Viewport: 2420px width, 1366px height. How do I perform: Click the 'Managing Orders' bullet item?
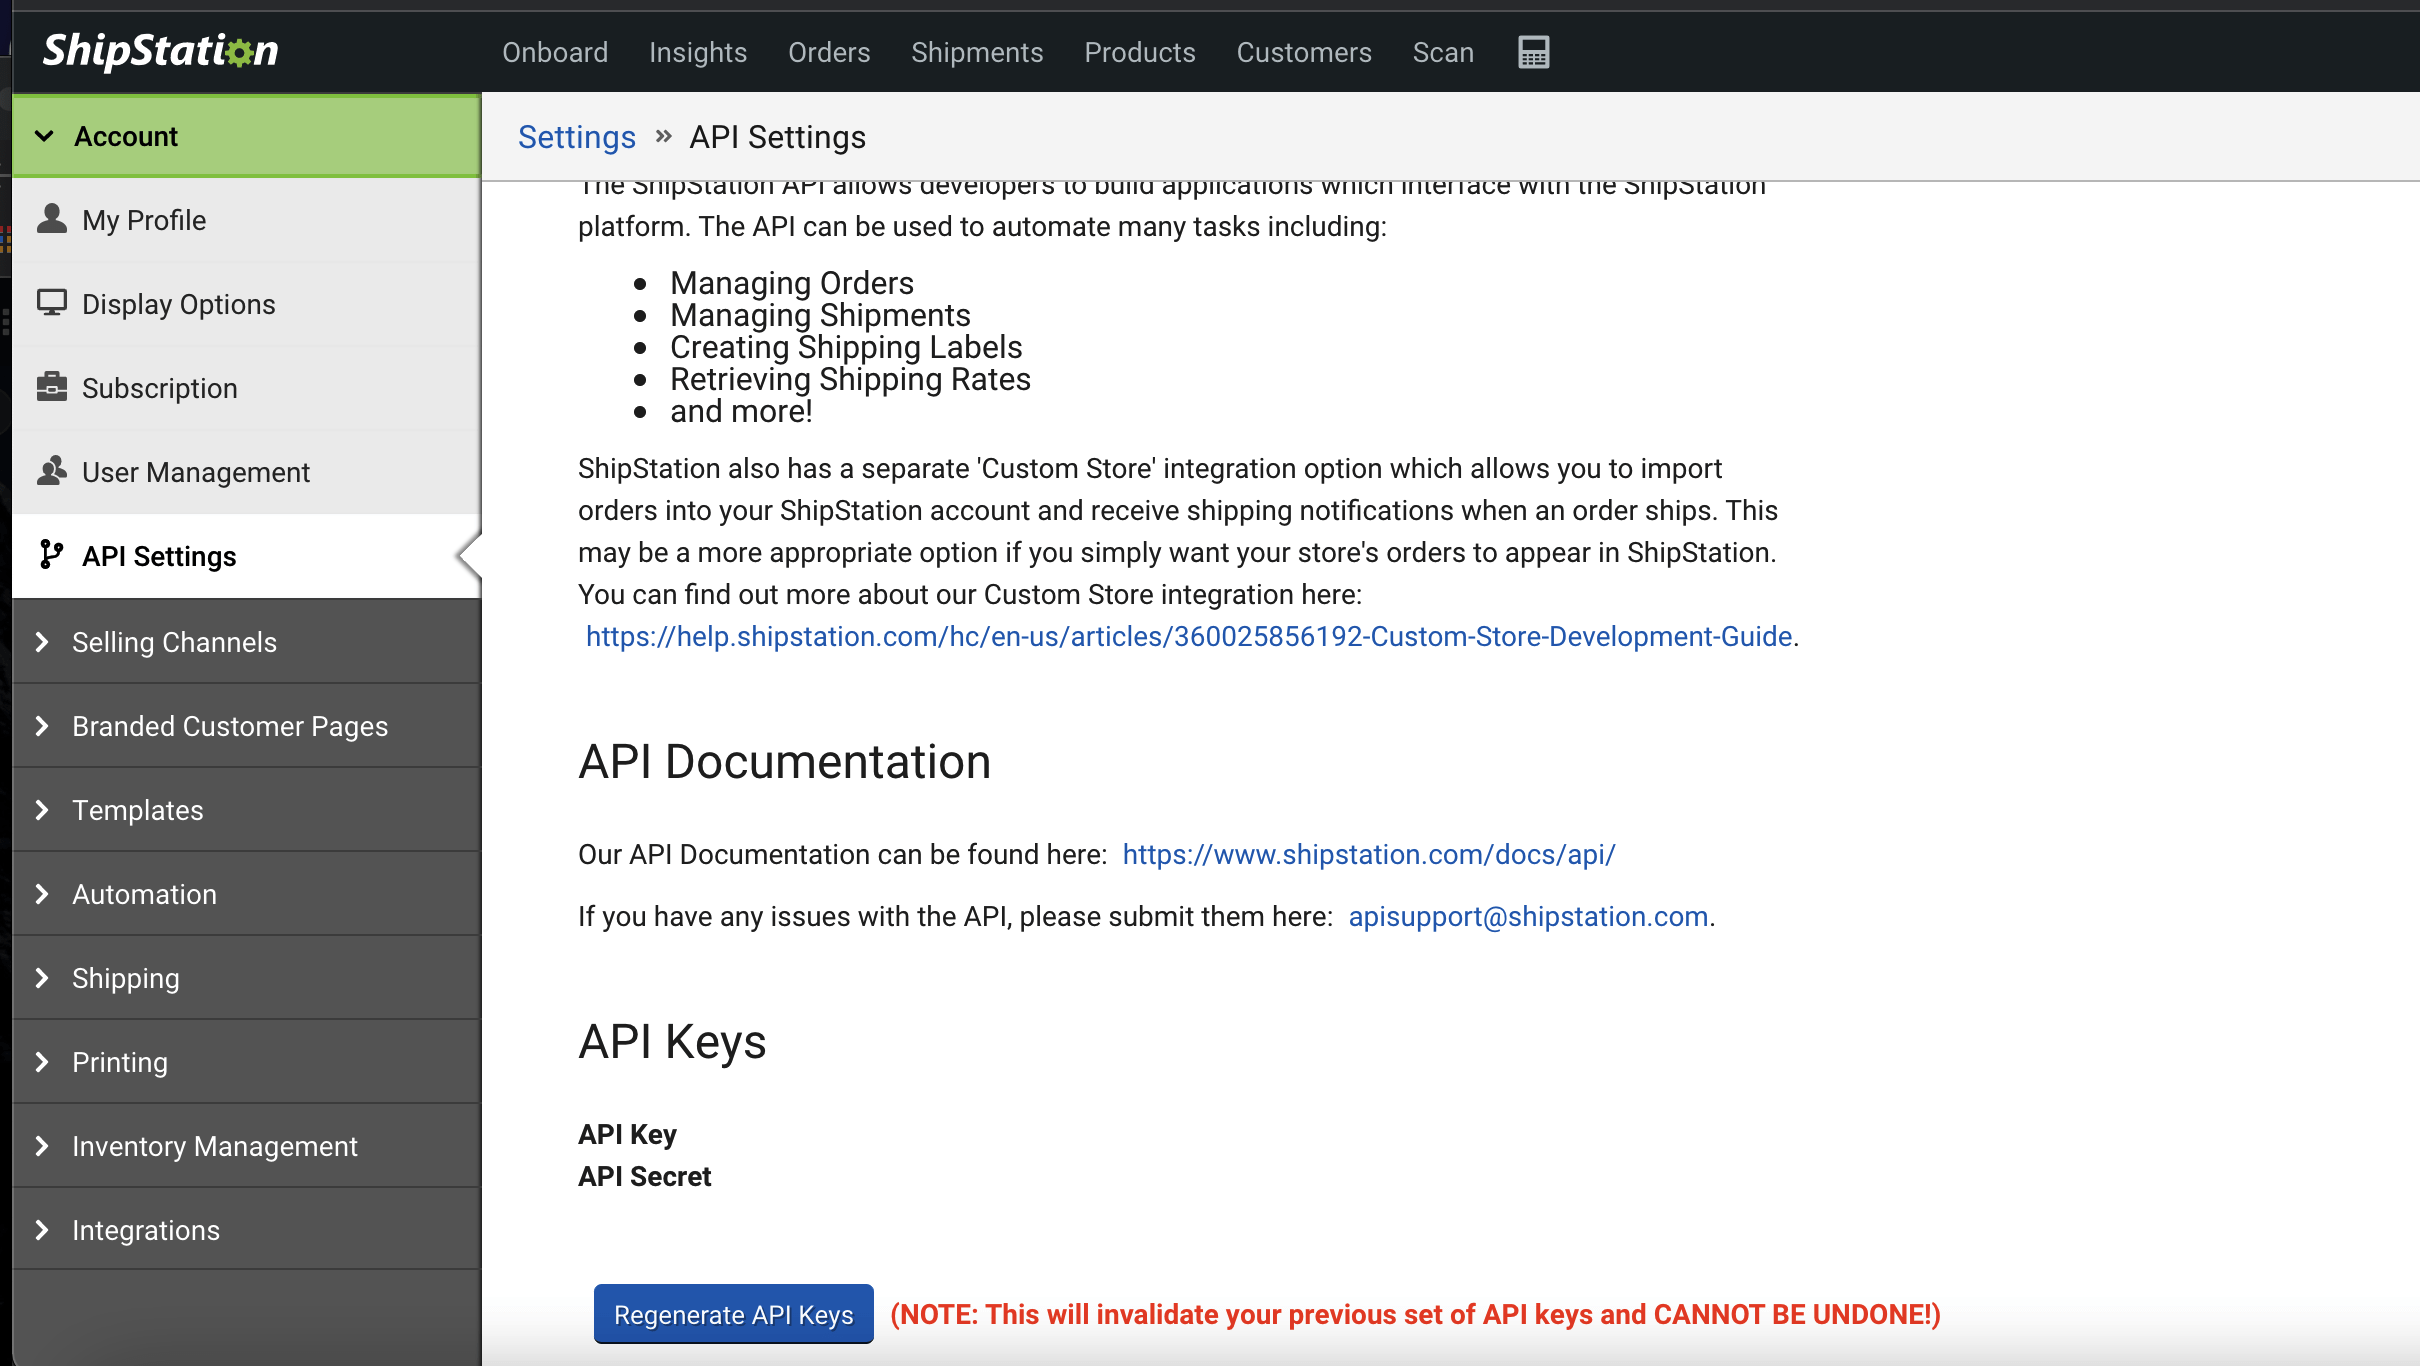(x=792, y=283)
